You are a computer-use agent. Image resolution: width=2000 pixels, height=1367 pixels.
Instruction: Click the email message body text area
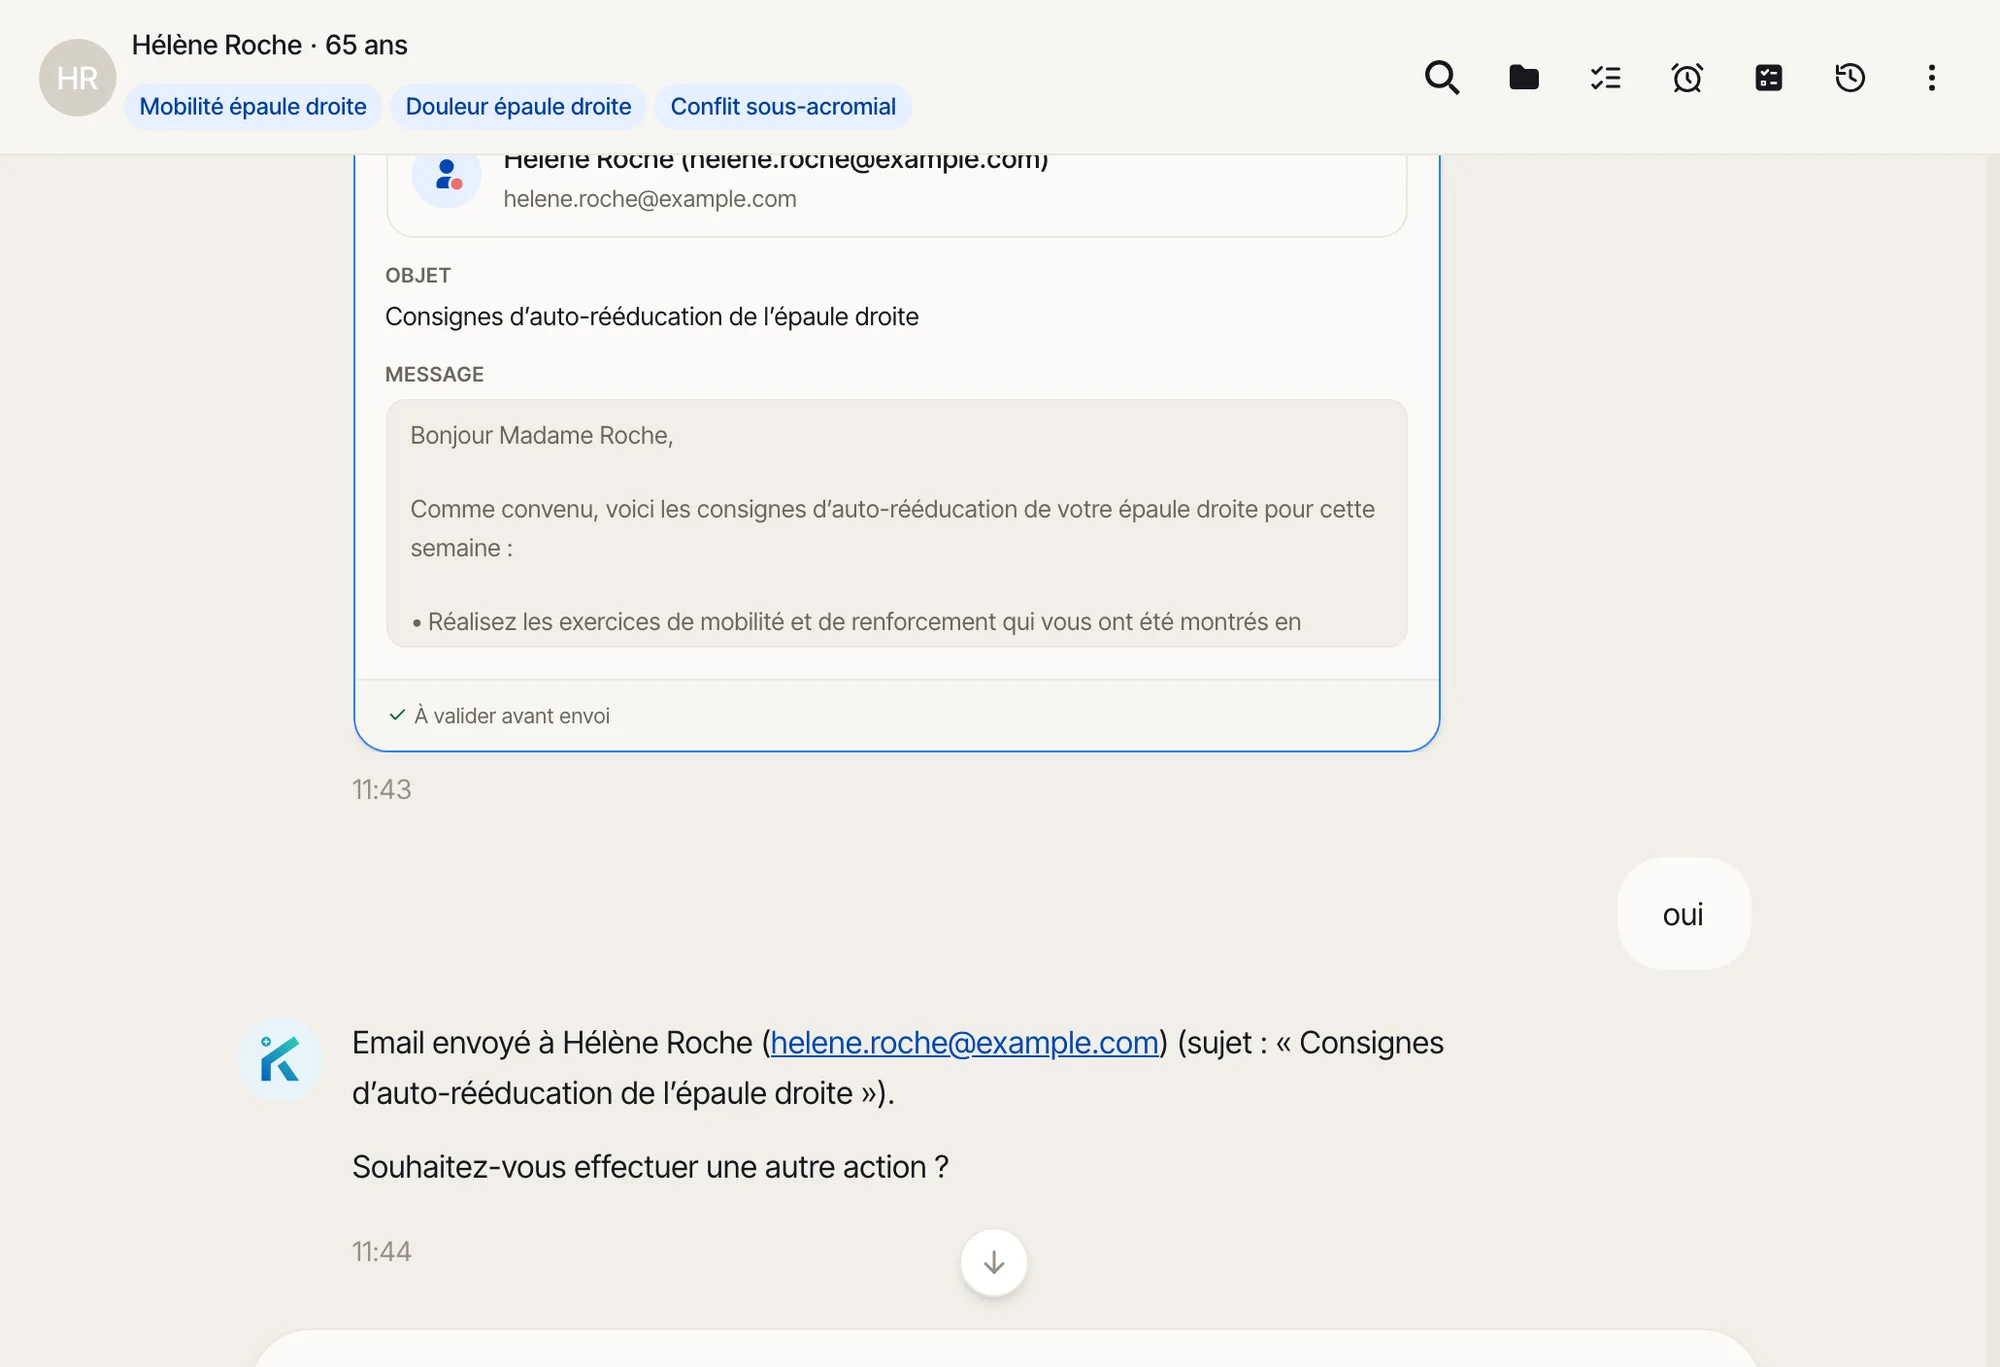[896, 523]
